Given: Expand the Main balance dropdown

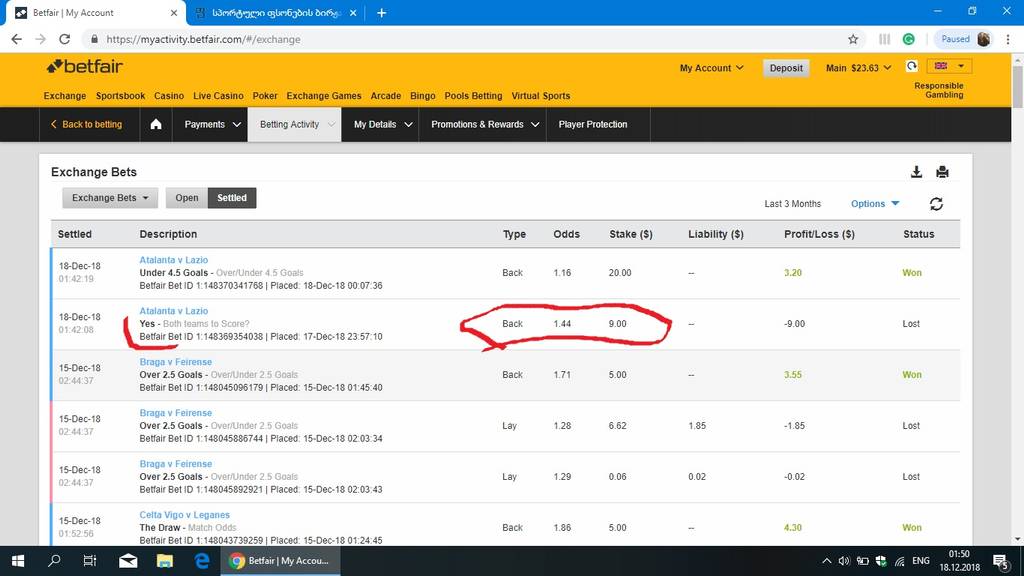Looking at the screenshot, I should pyautogui.click(x=858, y=68).
